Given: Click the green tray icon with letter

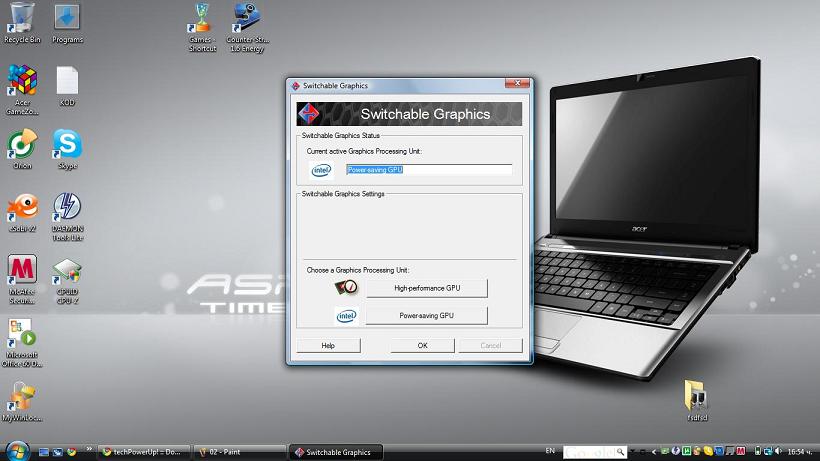Looking at the screenshot, I should click(x=687, y=451).
